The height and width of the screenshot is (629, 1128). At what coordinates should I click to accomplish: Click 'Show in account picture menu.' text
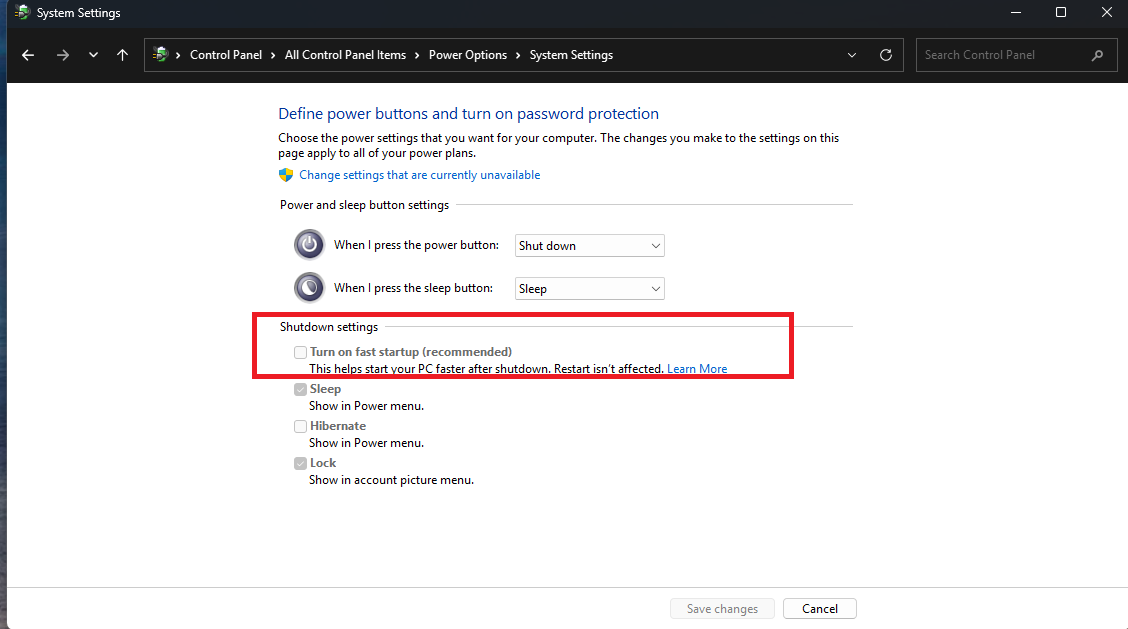click(391, 480)
